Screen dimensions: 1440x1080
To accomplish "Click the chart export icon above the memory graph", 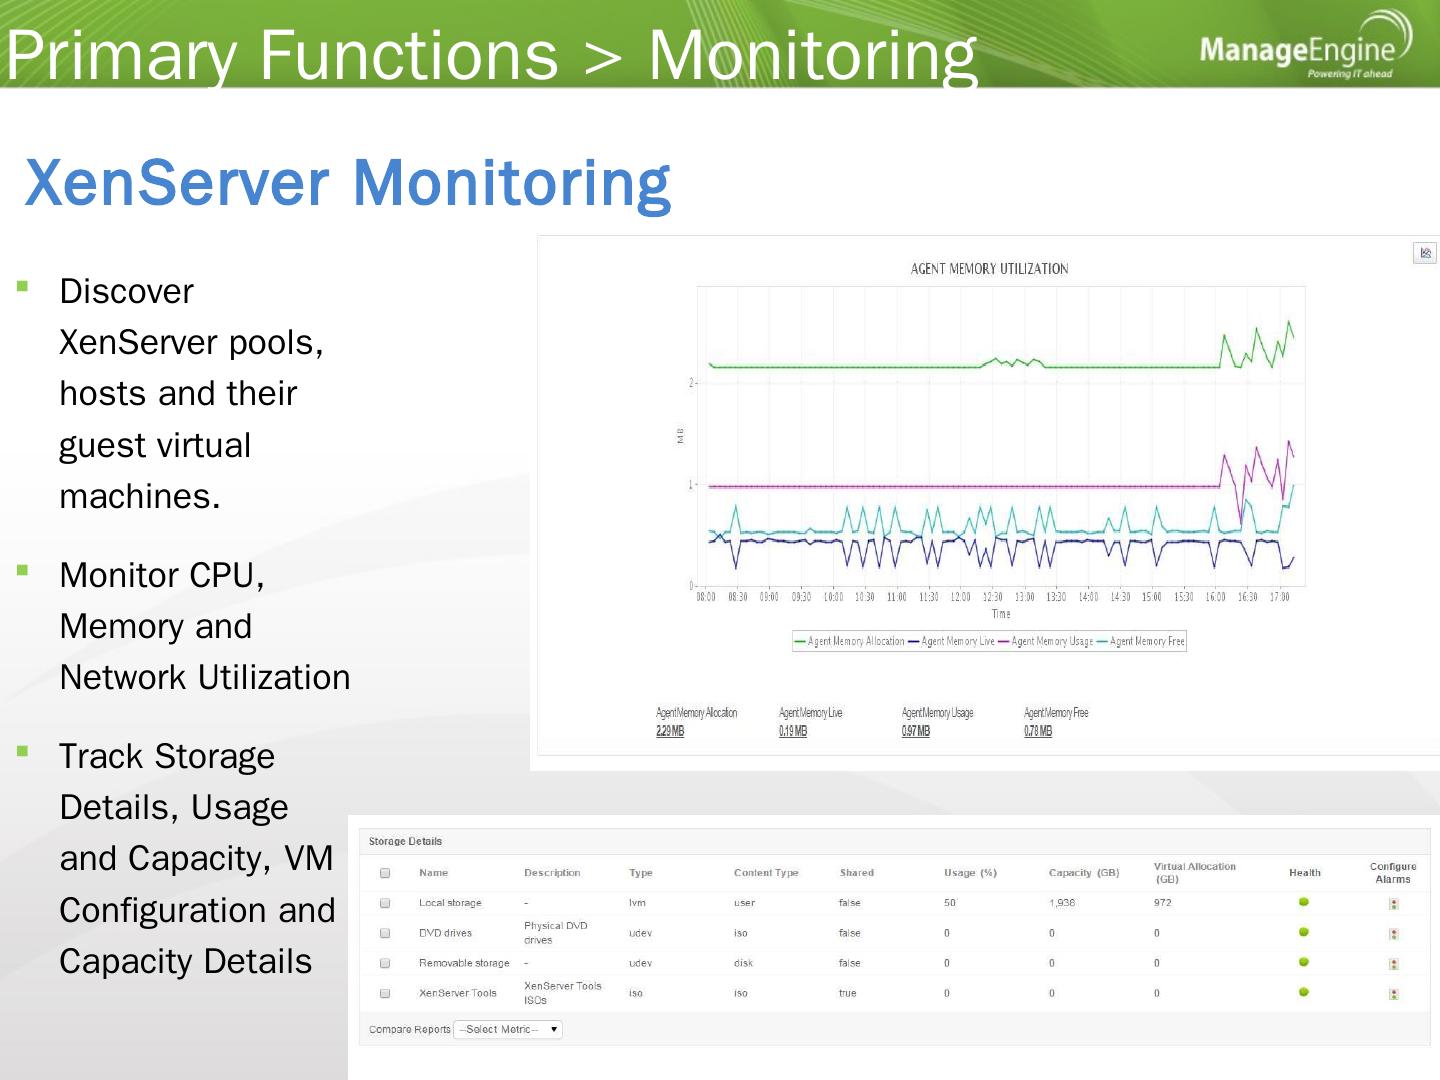I will coord(1425,253).
